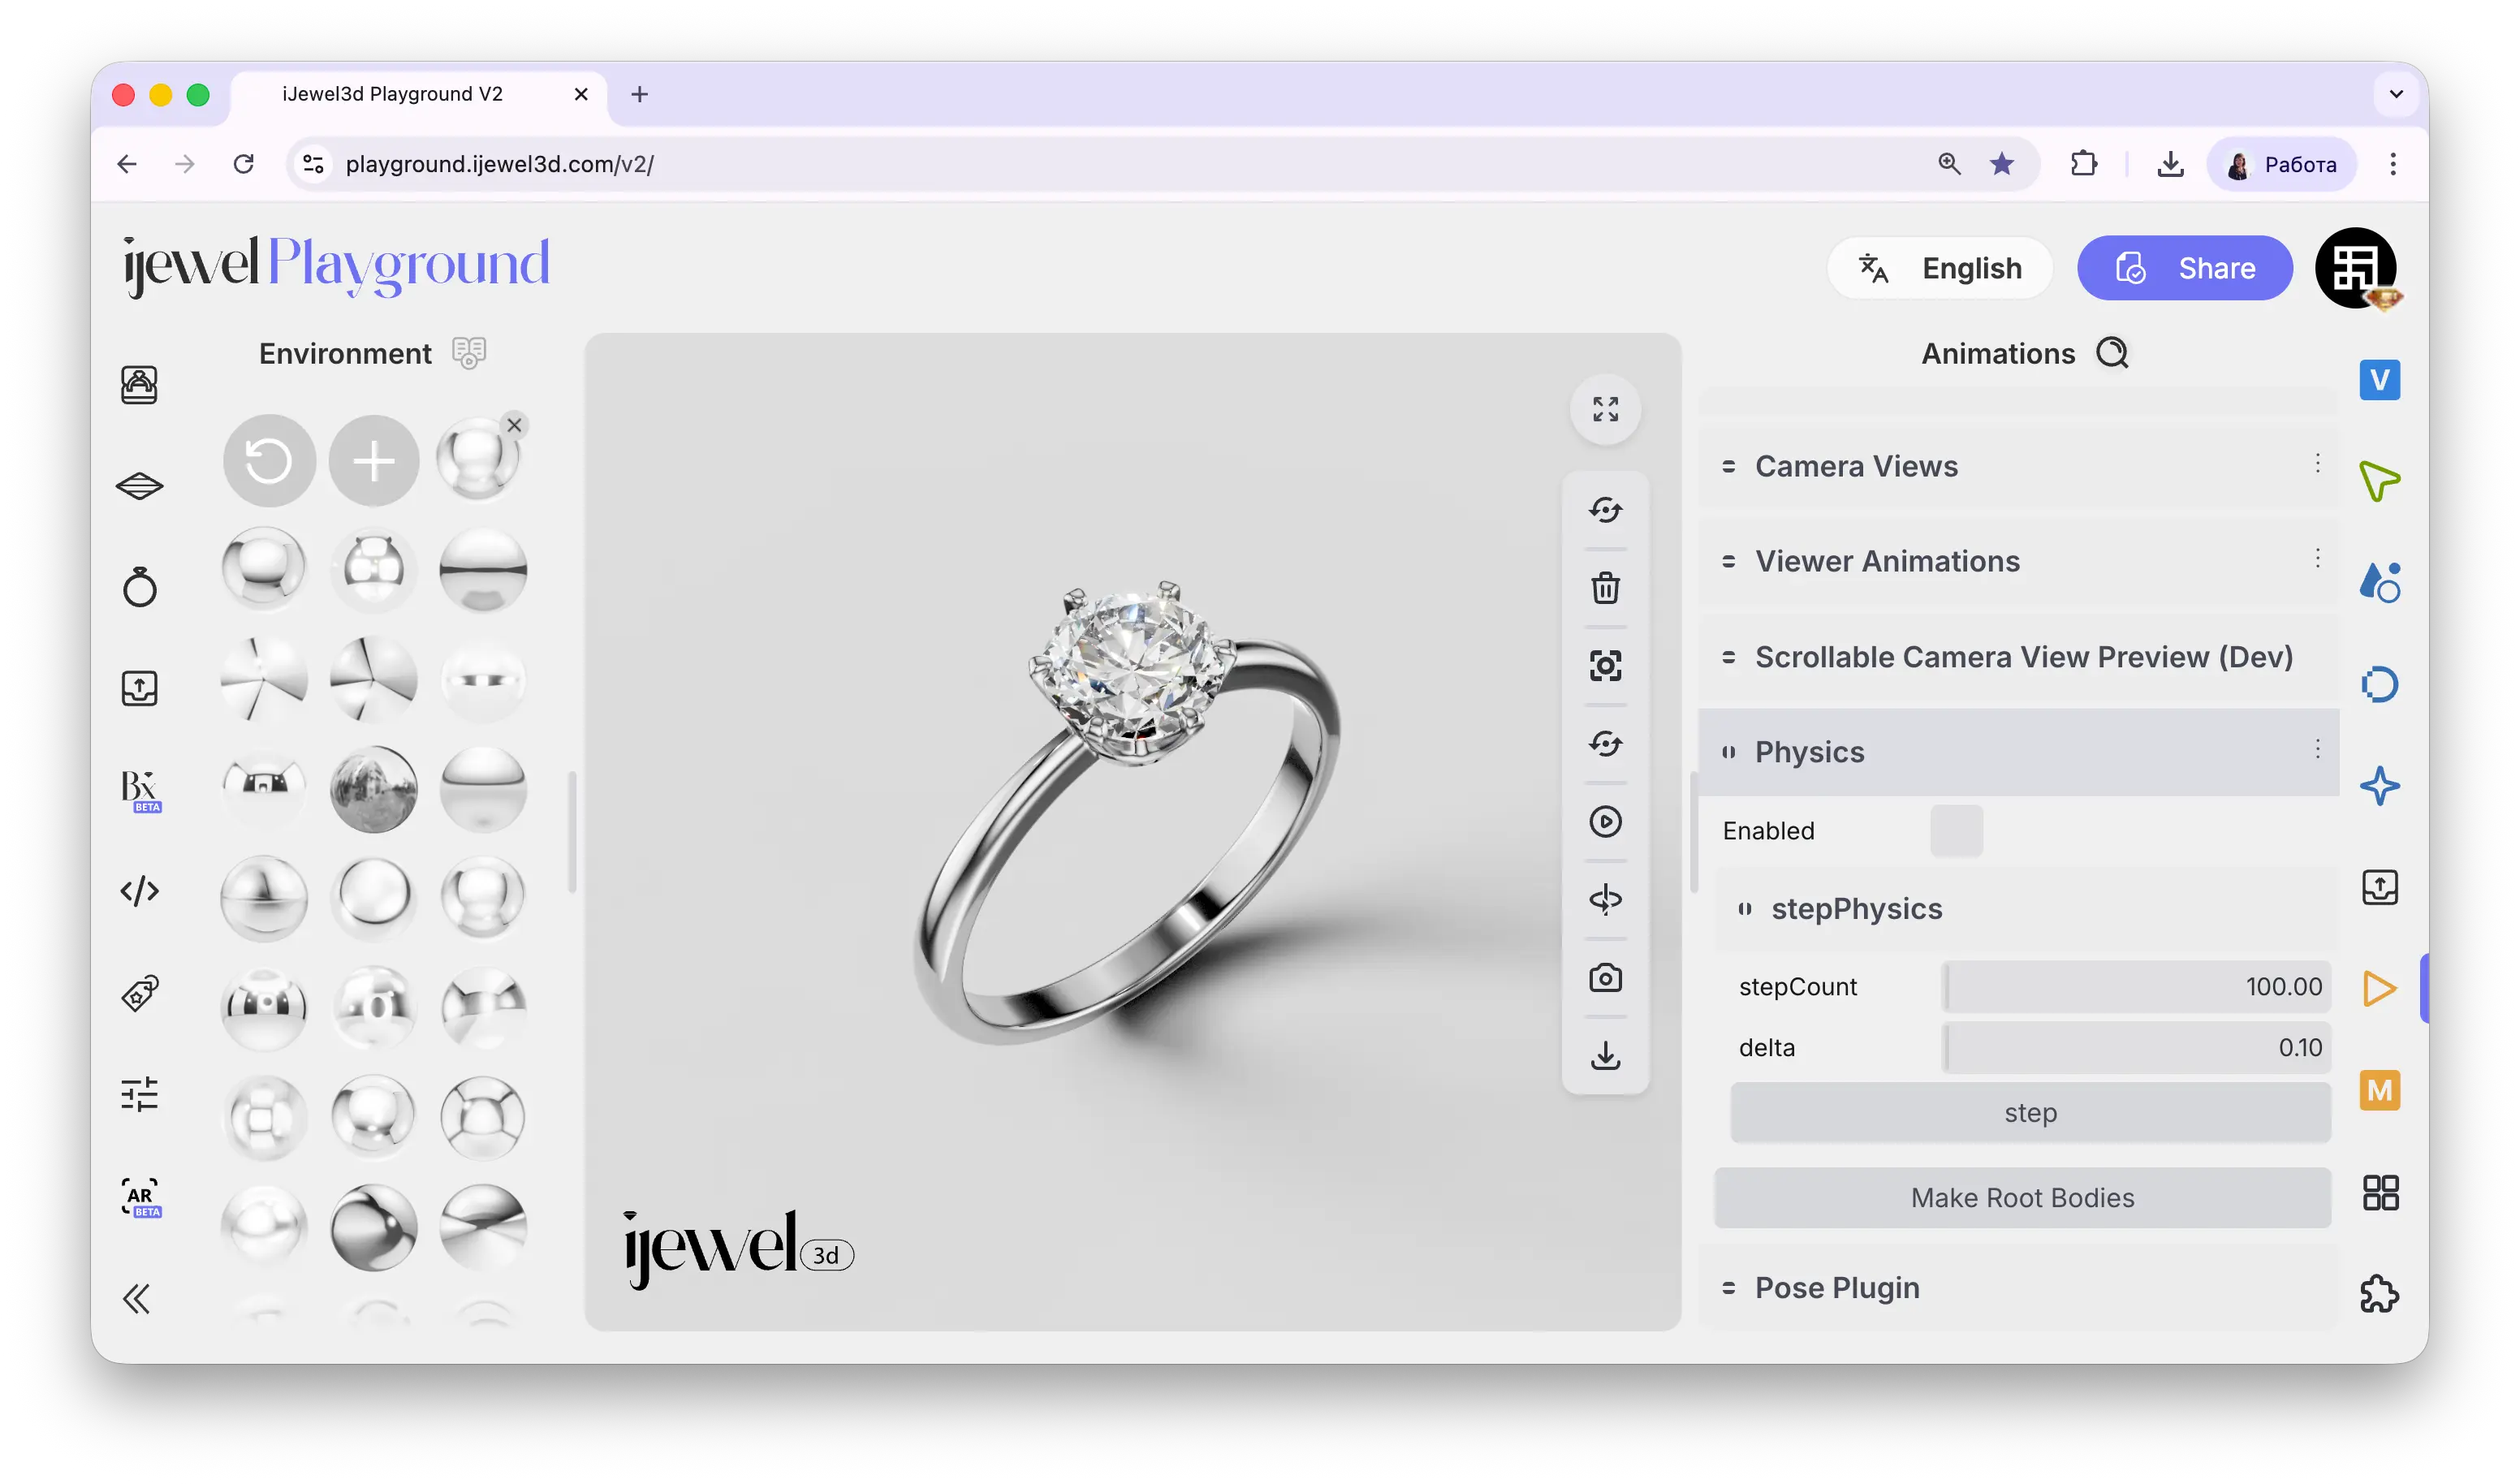2520x1484 pixels.
Task: Reset environment with the circular arrow button
Action: [x=268, y=461]
